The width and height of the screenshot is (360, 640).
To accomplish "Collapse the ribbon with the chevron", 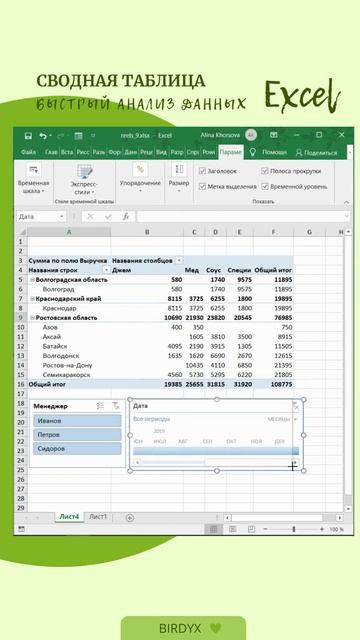I will pos(346,202).
